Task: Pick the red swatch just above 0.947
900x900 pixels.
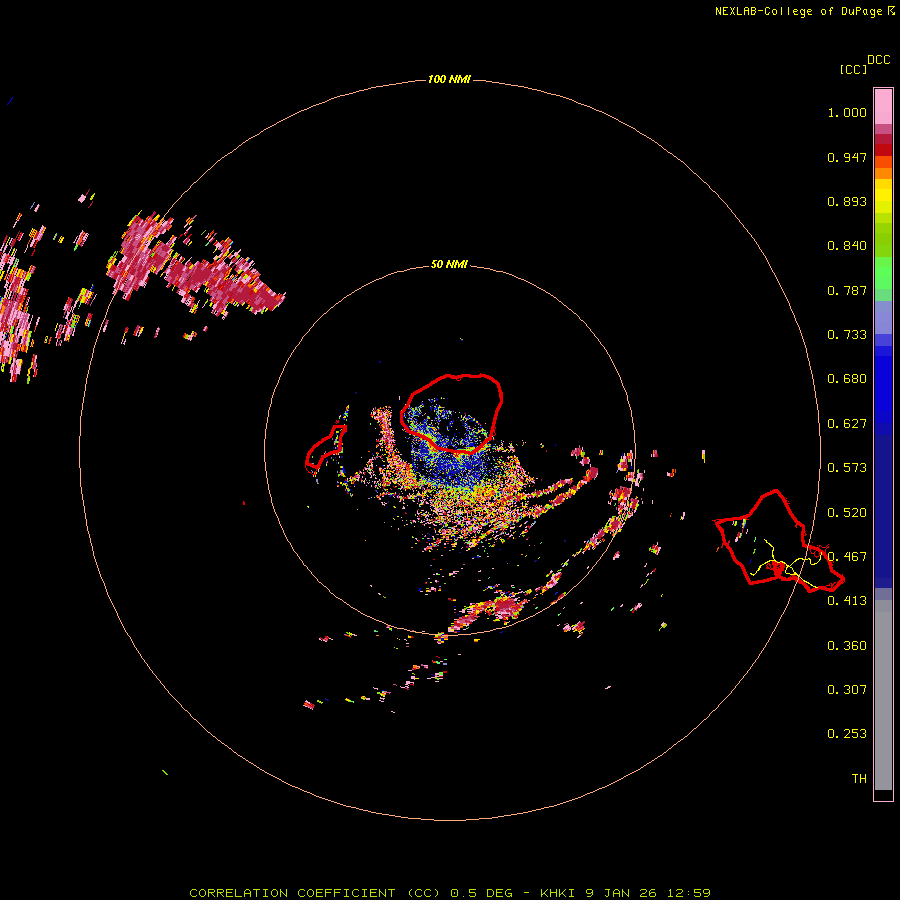Action: 883,150
